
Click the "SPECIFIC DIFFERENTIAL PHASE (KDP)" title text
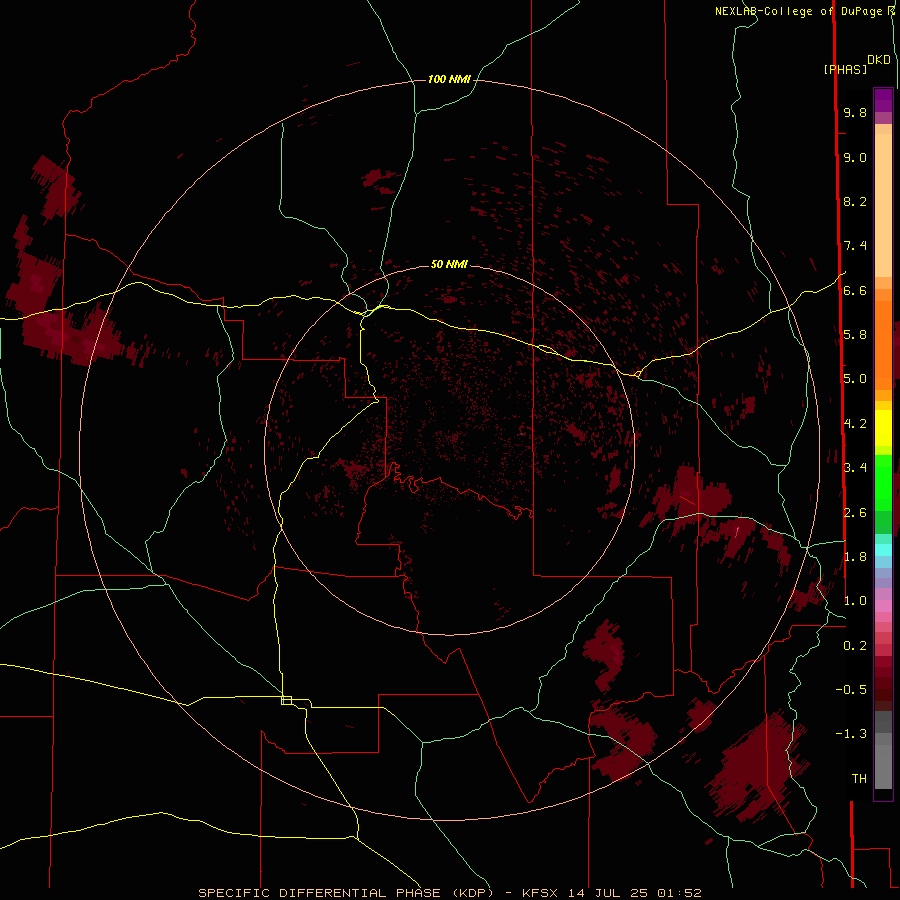(x=346, y=893)
